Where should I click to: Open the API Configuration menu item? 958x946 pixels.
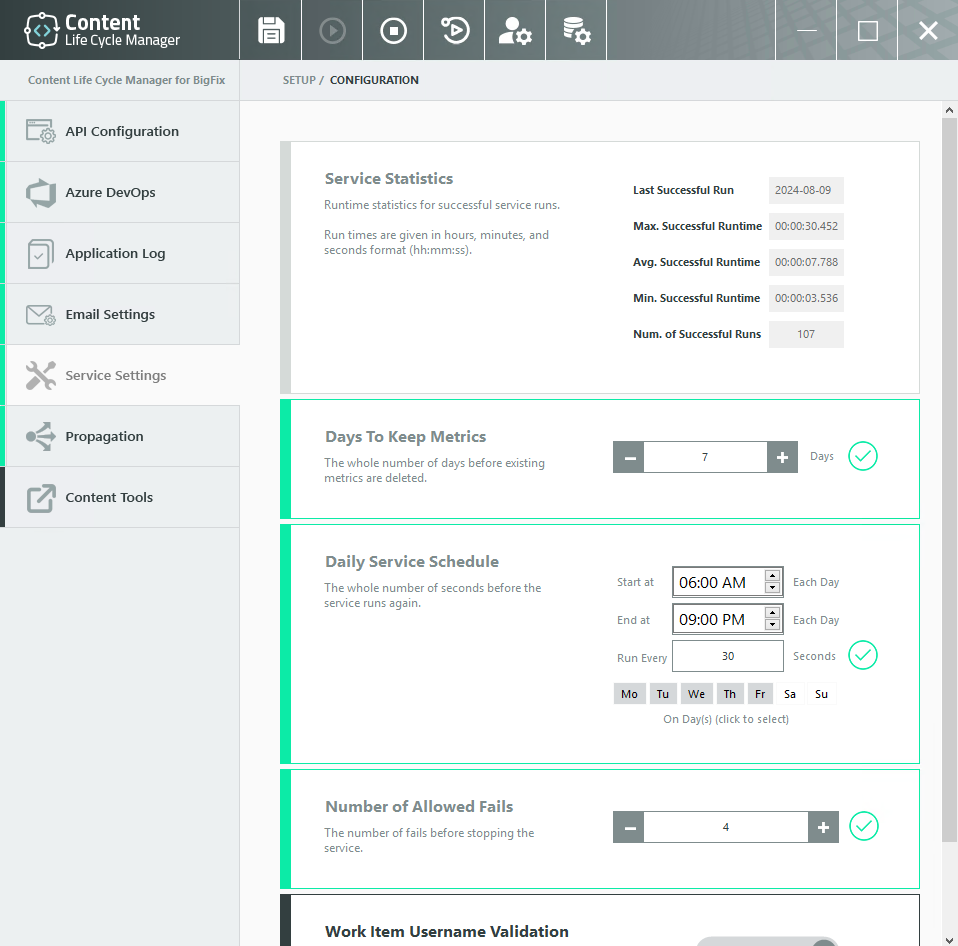pos(122,131)
